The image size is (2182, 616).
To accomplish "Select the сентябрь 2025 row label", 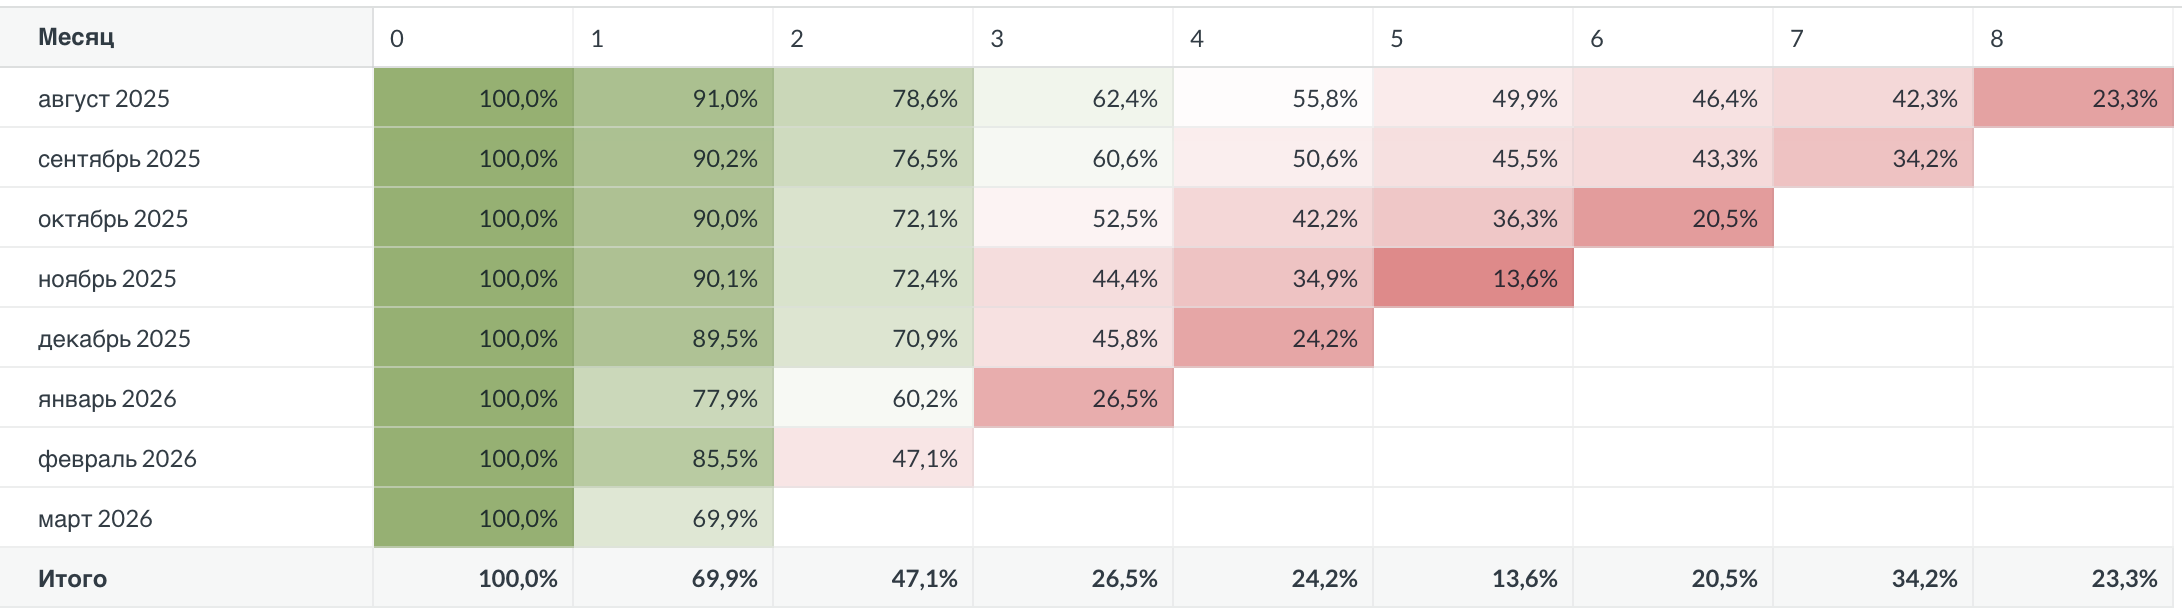I will point(119,158).
